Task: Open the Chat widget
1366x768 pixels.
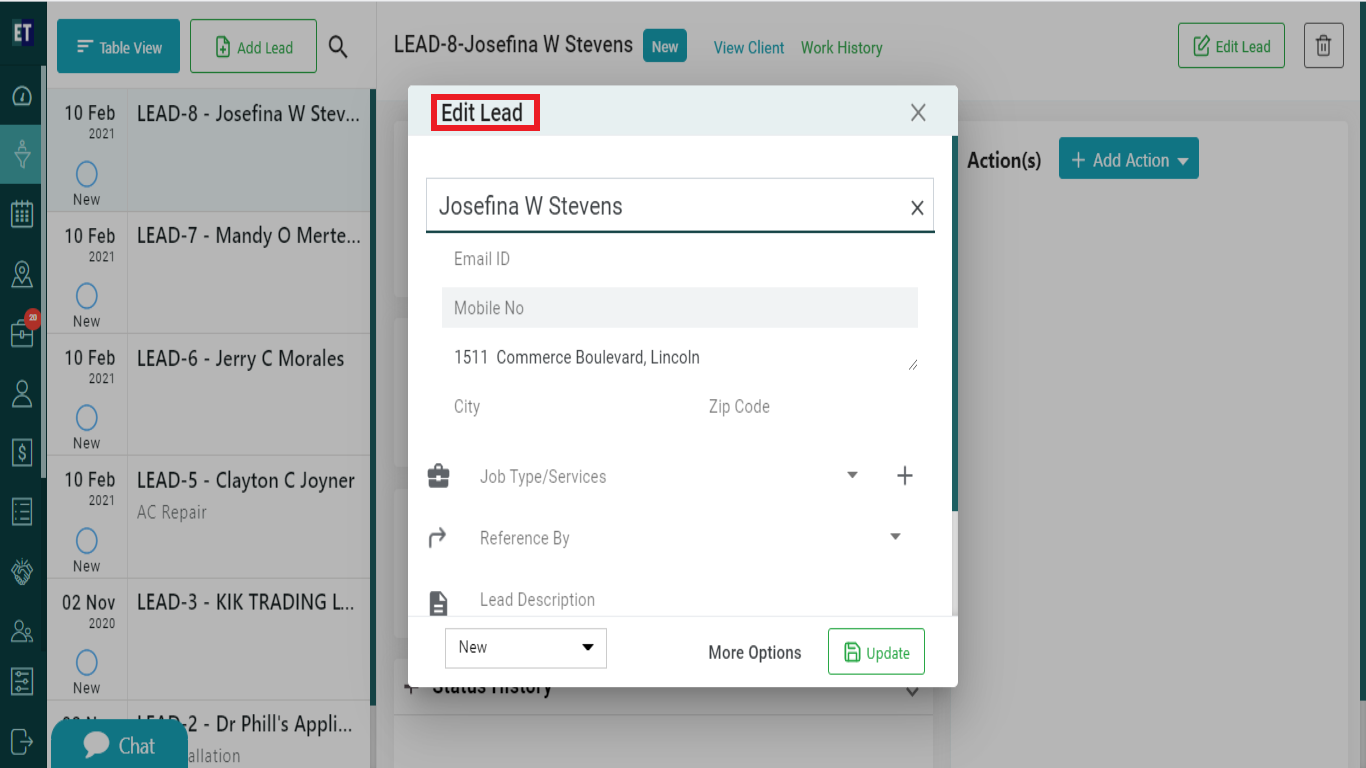Action: [x=120, y=745]
